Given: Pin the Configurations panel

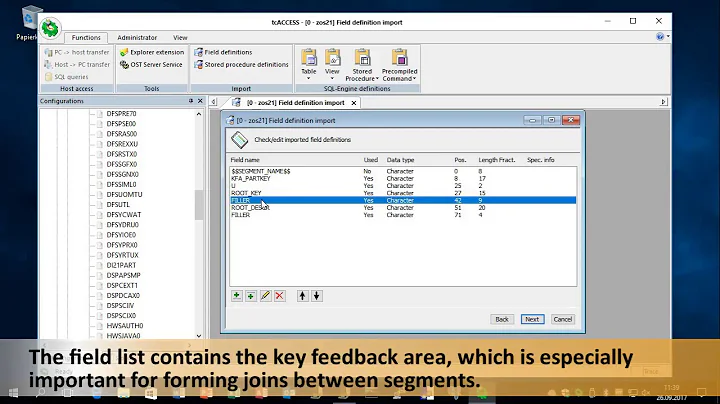Looking at the screenshot, I should (x=191, y=101).
